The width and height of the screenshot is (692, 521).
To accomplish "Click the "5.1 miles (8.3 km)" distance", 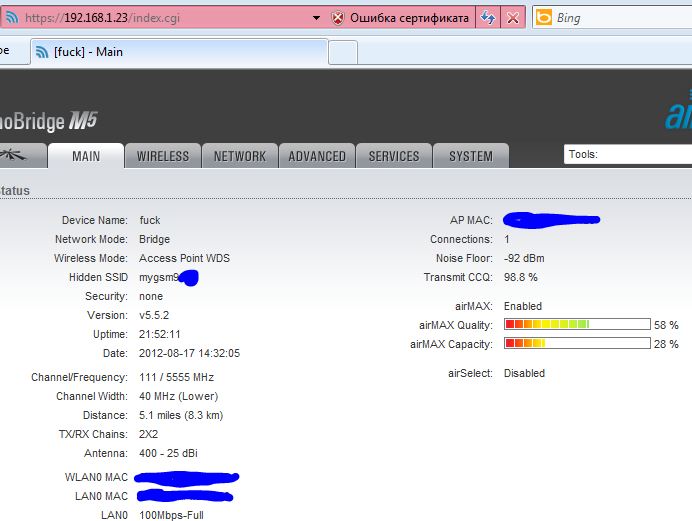I will 181,416.
